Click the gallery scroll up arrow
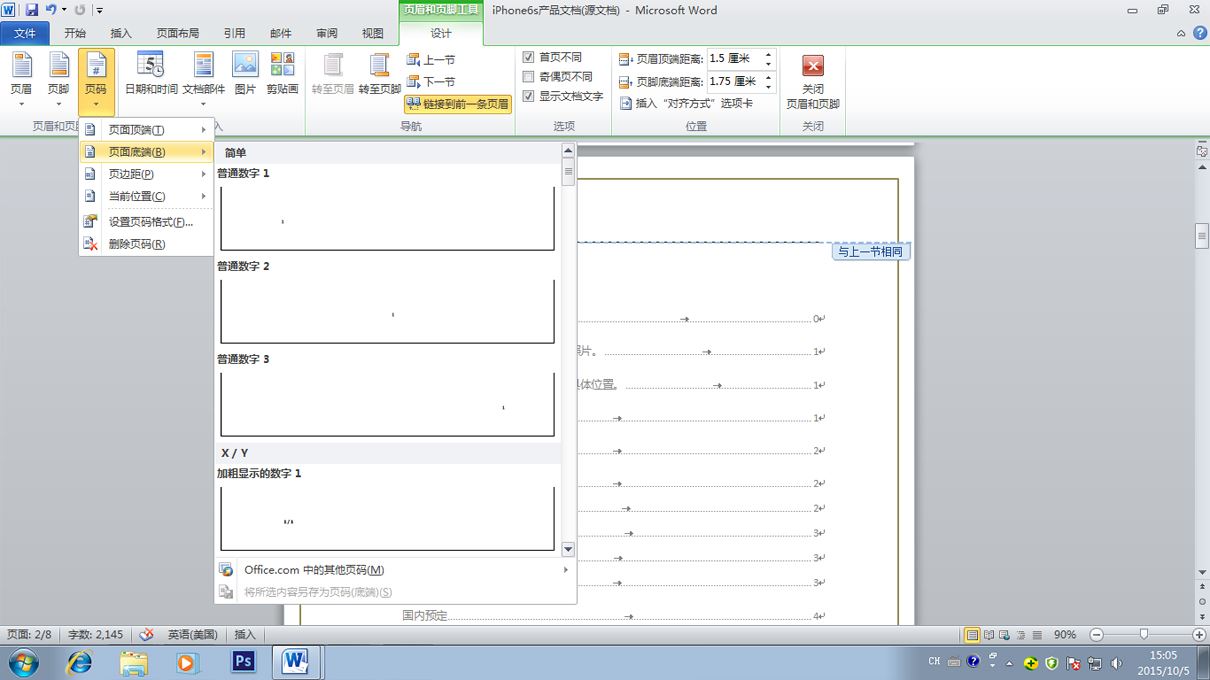Viewport: 1210px width, 680px height. coord(568,151)
